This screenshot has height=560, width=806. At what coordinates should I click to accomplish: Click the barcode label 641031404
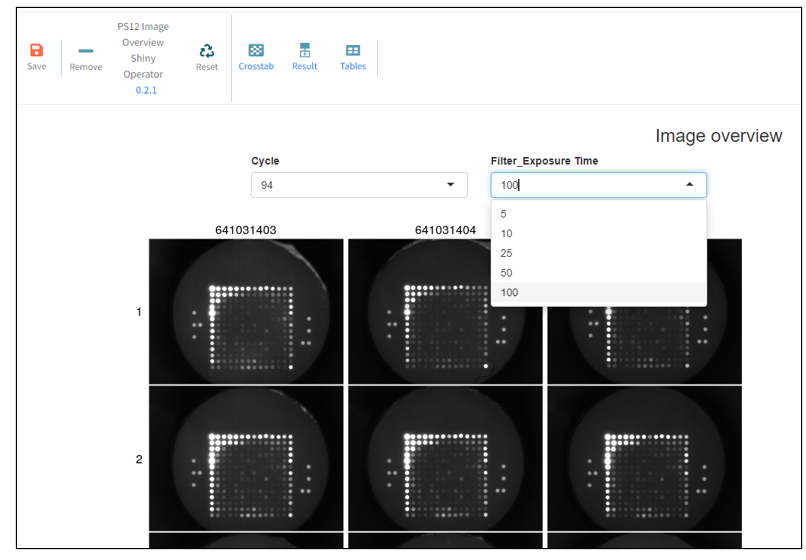pyautogui.click(x=445, y=230)
